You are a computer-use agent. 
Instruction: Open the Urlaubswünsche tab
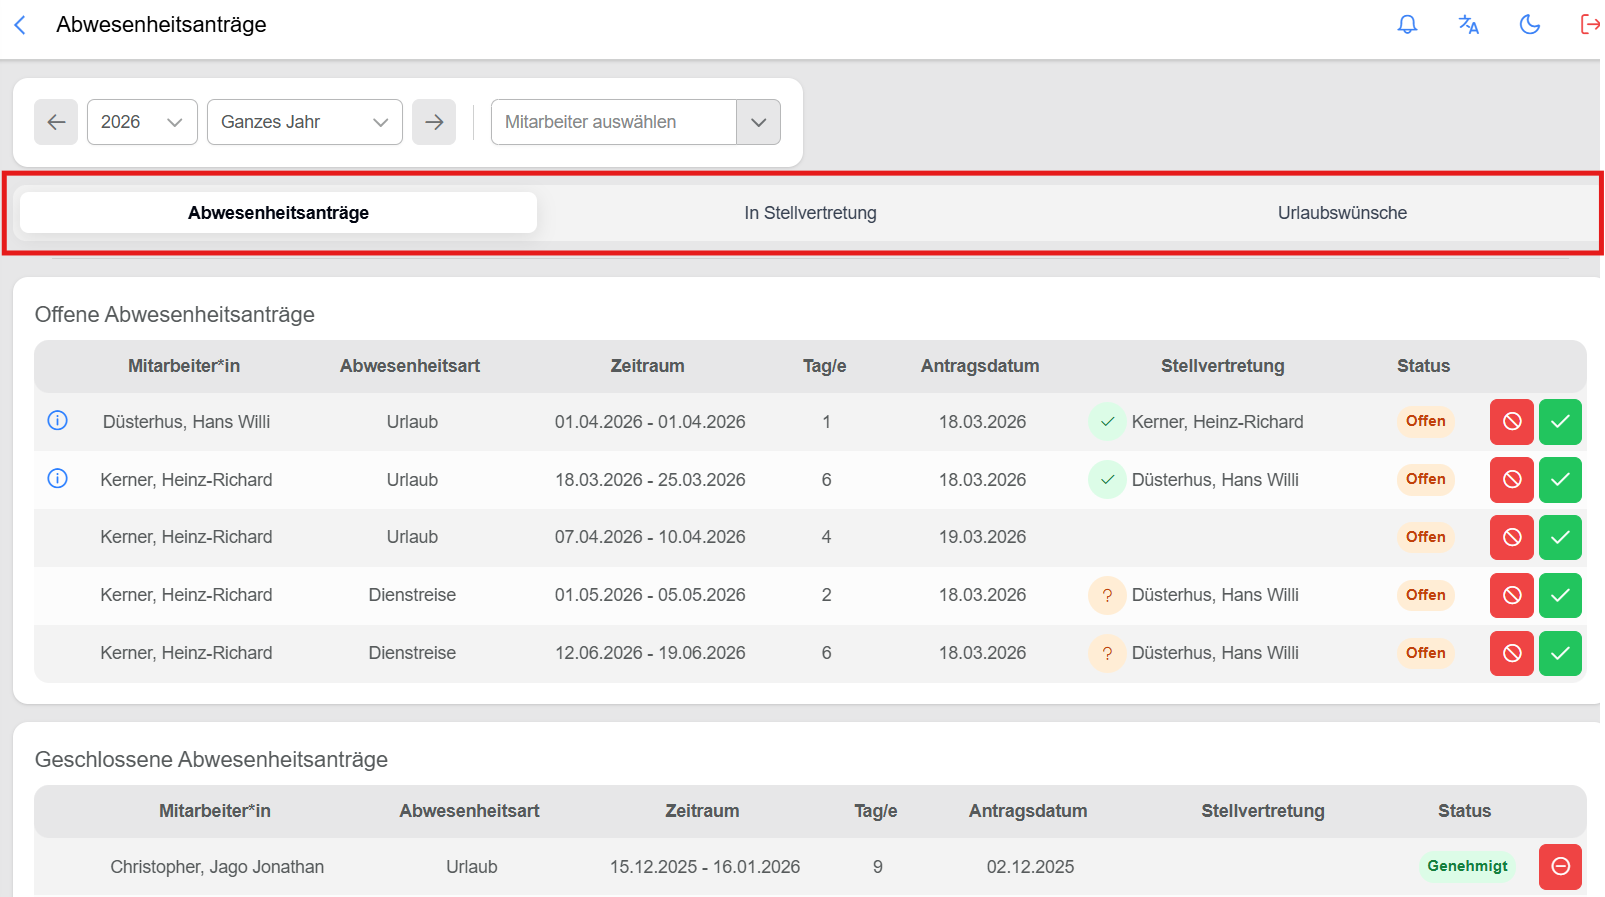point(1342,213)
